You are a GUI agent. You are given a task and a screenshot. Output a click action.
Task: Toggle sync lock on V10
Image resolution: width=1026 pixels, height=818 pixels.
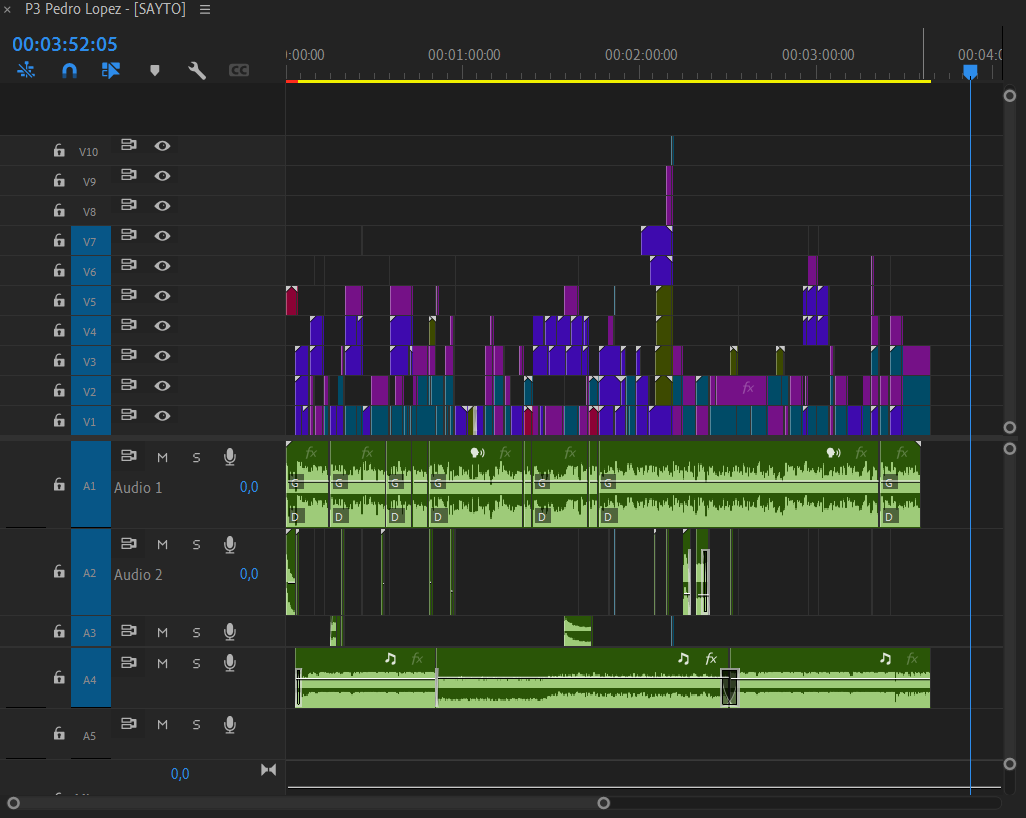pos(129,145)
